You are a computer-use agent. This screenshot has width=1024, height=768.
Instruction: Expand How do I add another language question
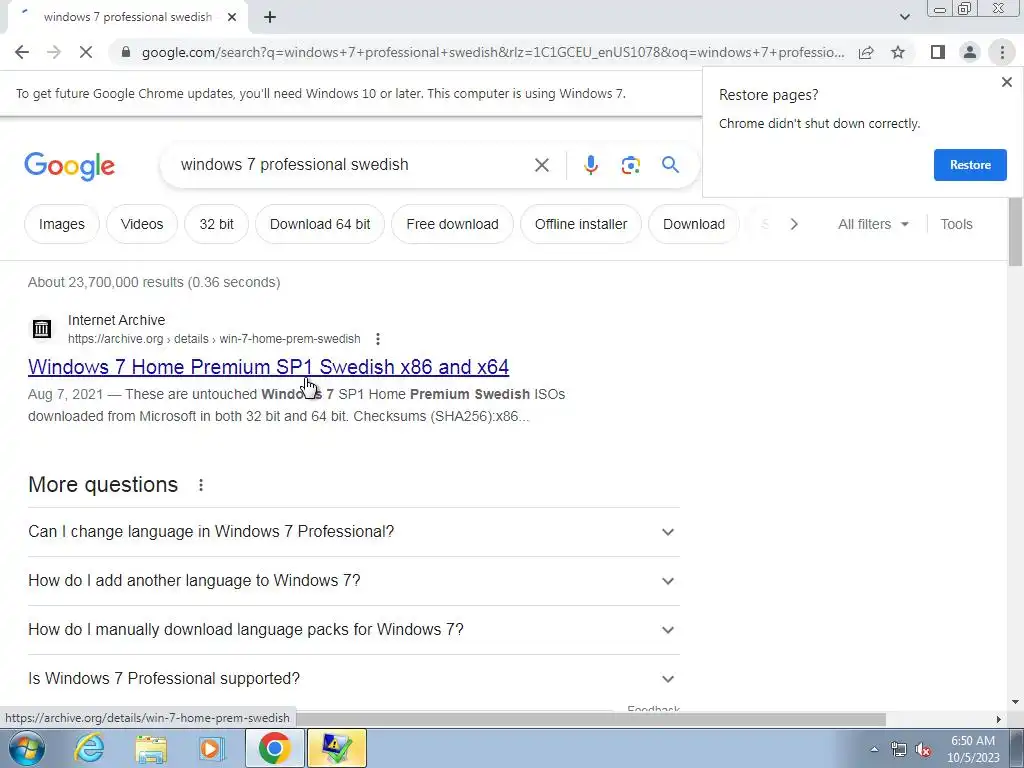(353, 581)
